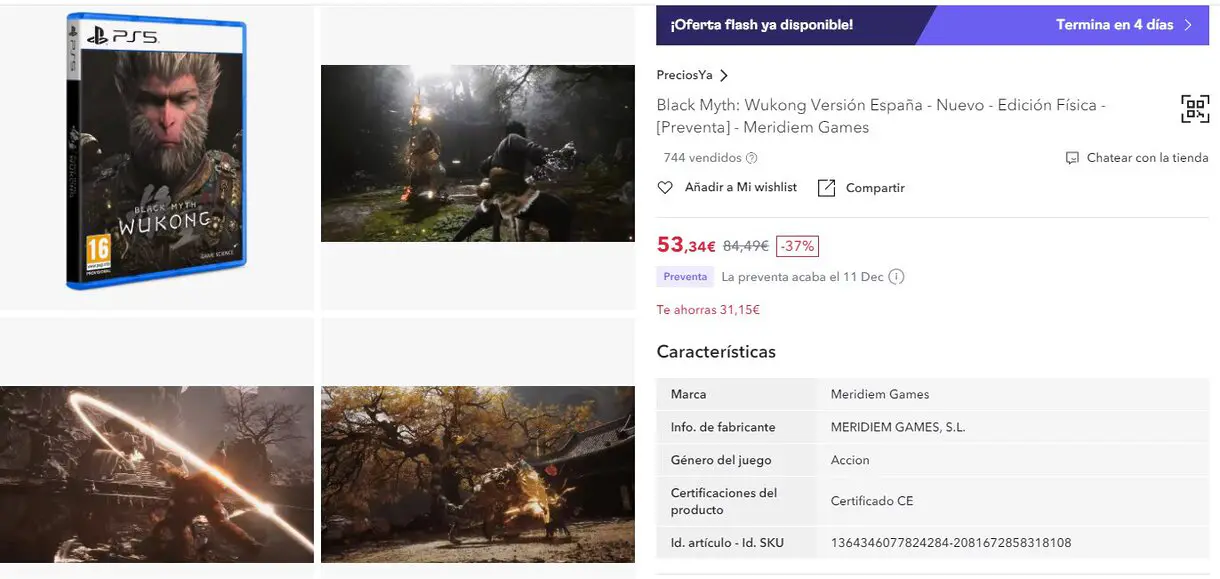
Task: Open the dark forest fight screenshot
Action: tap(478, 154)
